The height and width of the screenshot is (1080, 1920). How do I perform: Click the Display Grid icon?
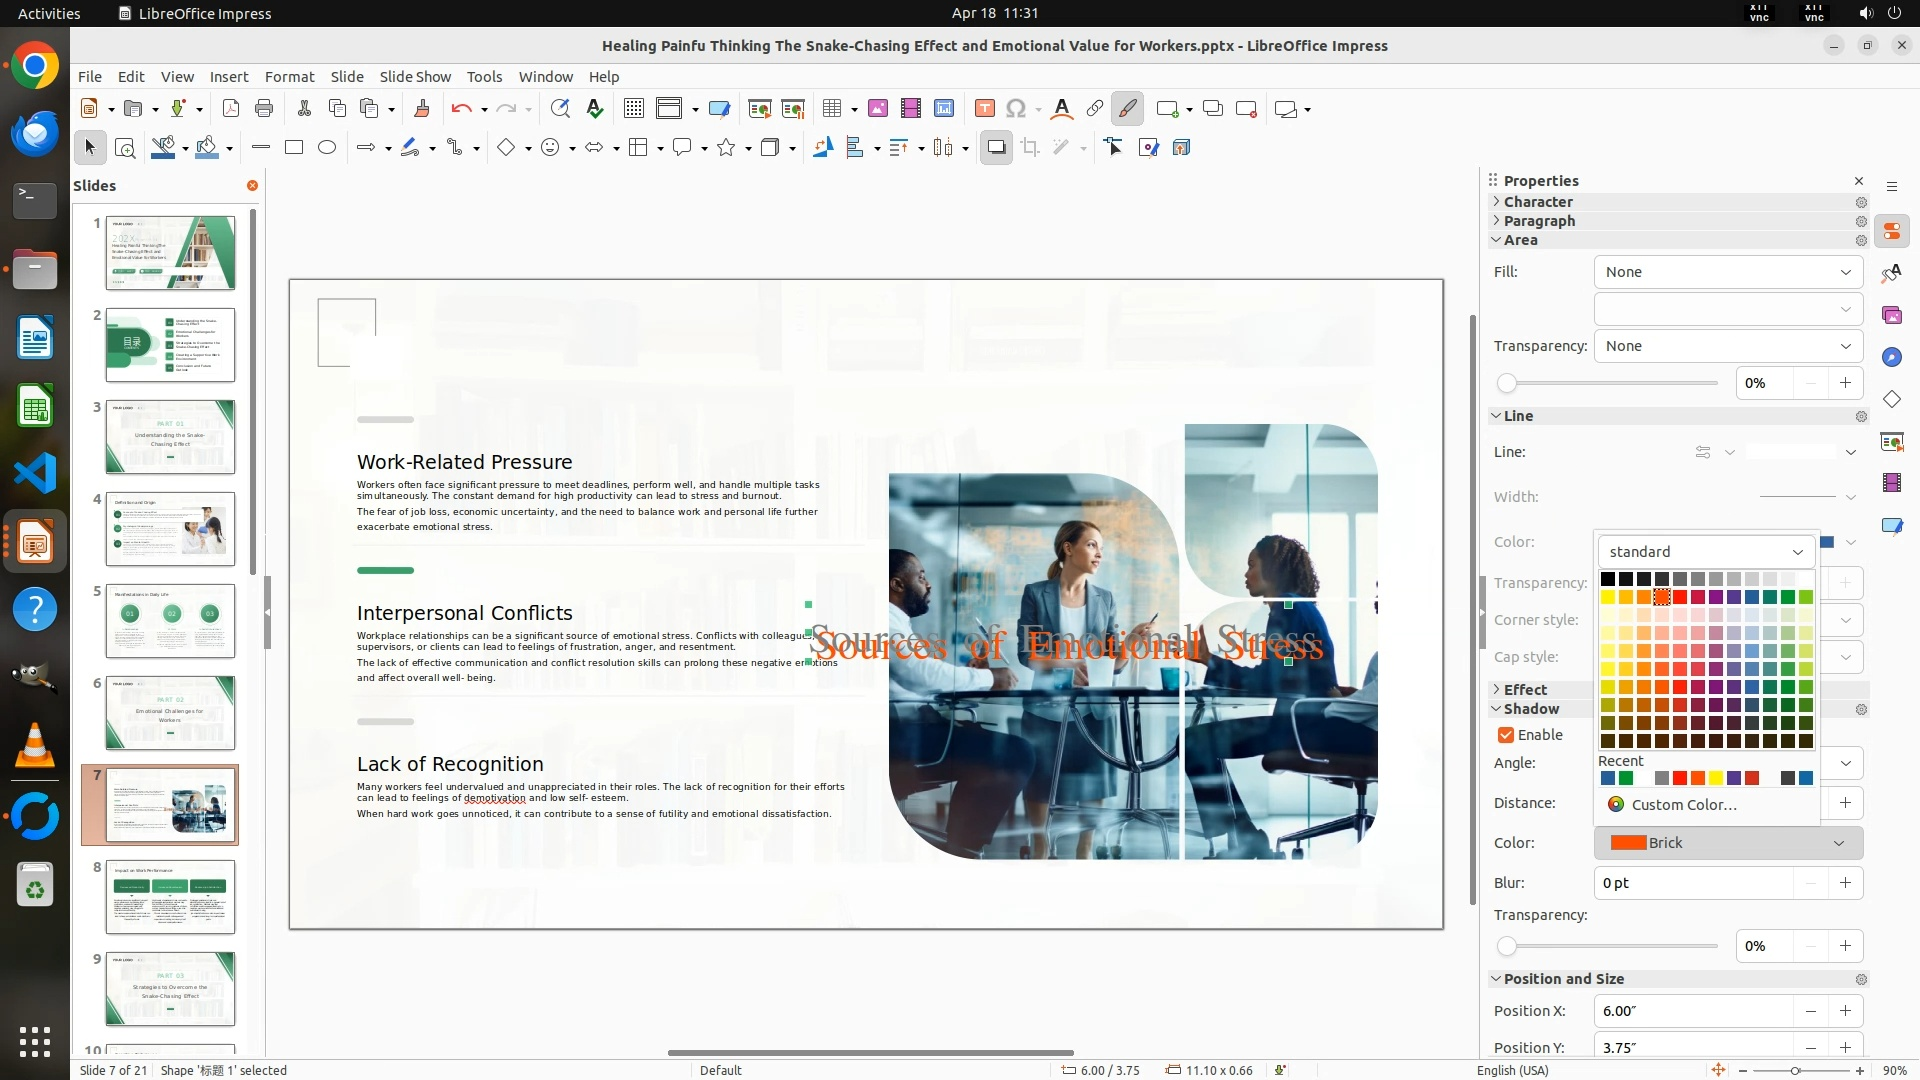click(634, 109)
